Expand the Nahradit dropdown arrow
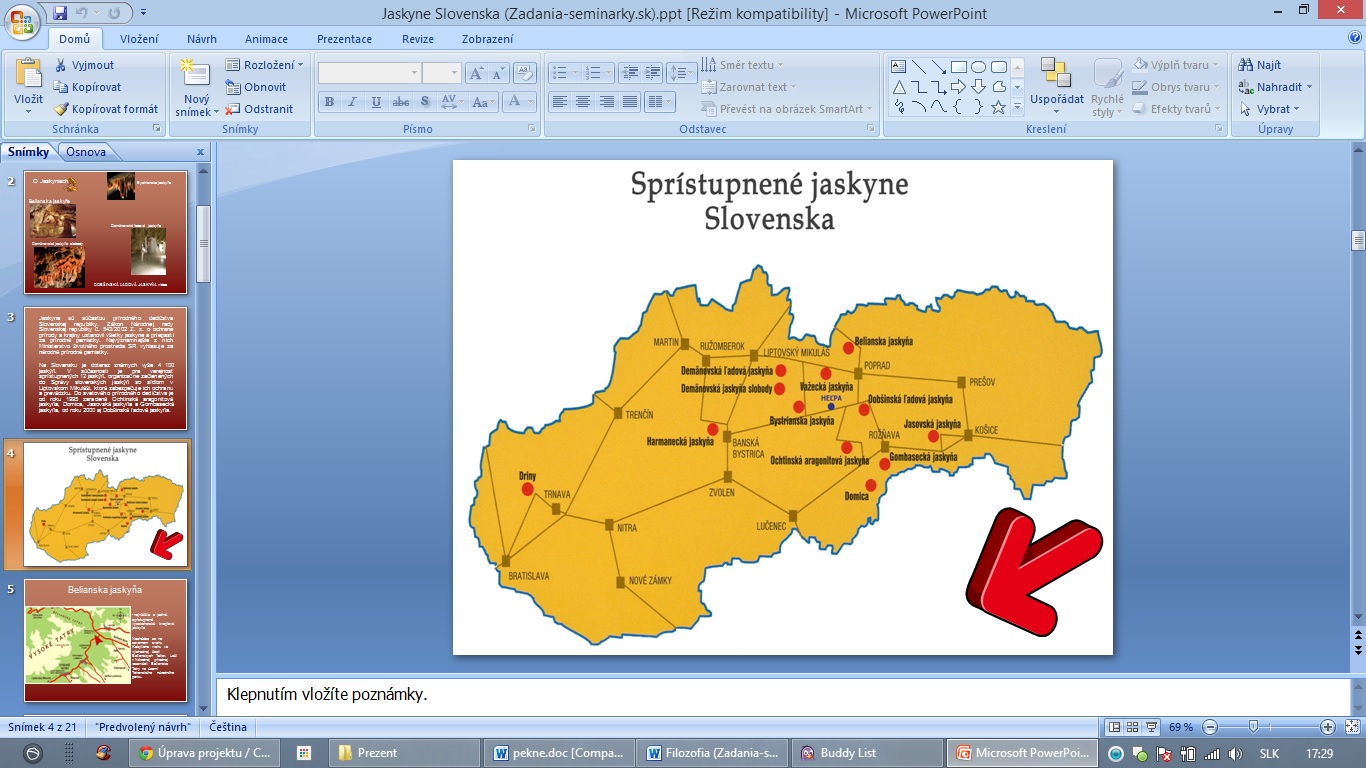This screenshot has width=1366, height=768. pyautogui.click(x=1309, y=87)
